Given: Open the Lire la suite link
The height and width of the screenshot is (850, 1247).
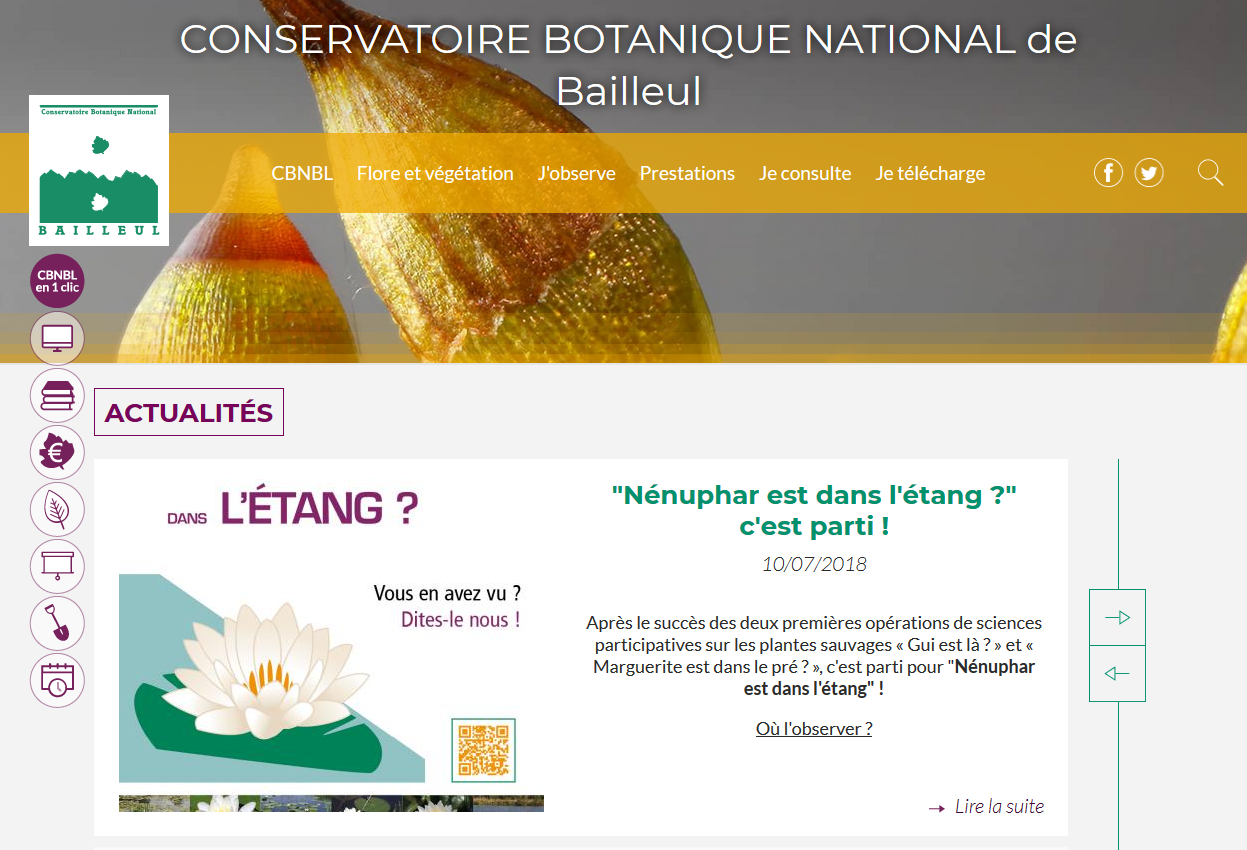Looking at the screenshot, I should (999, 806).
